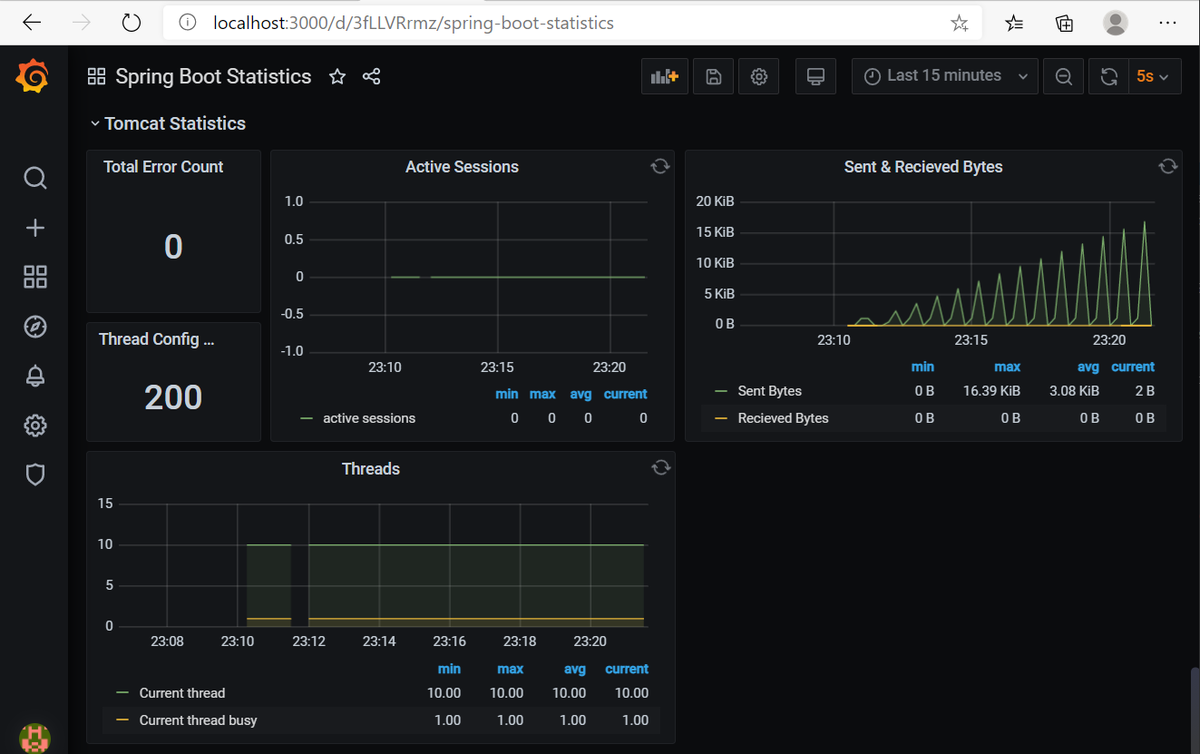Open Active Sessions panel title menu
This screenshot has width=1200, height=754.
click(x=462, y=167)
